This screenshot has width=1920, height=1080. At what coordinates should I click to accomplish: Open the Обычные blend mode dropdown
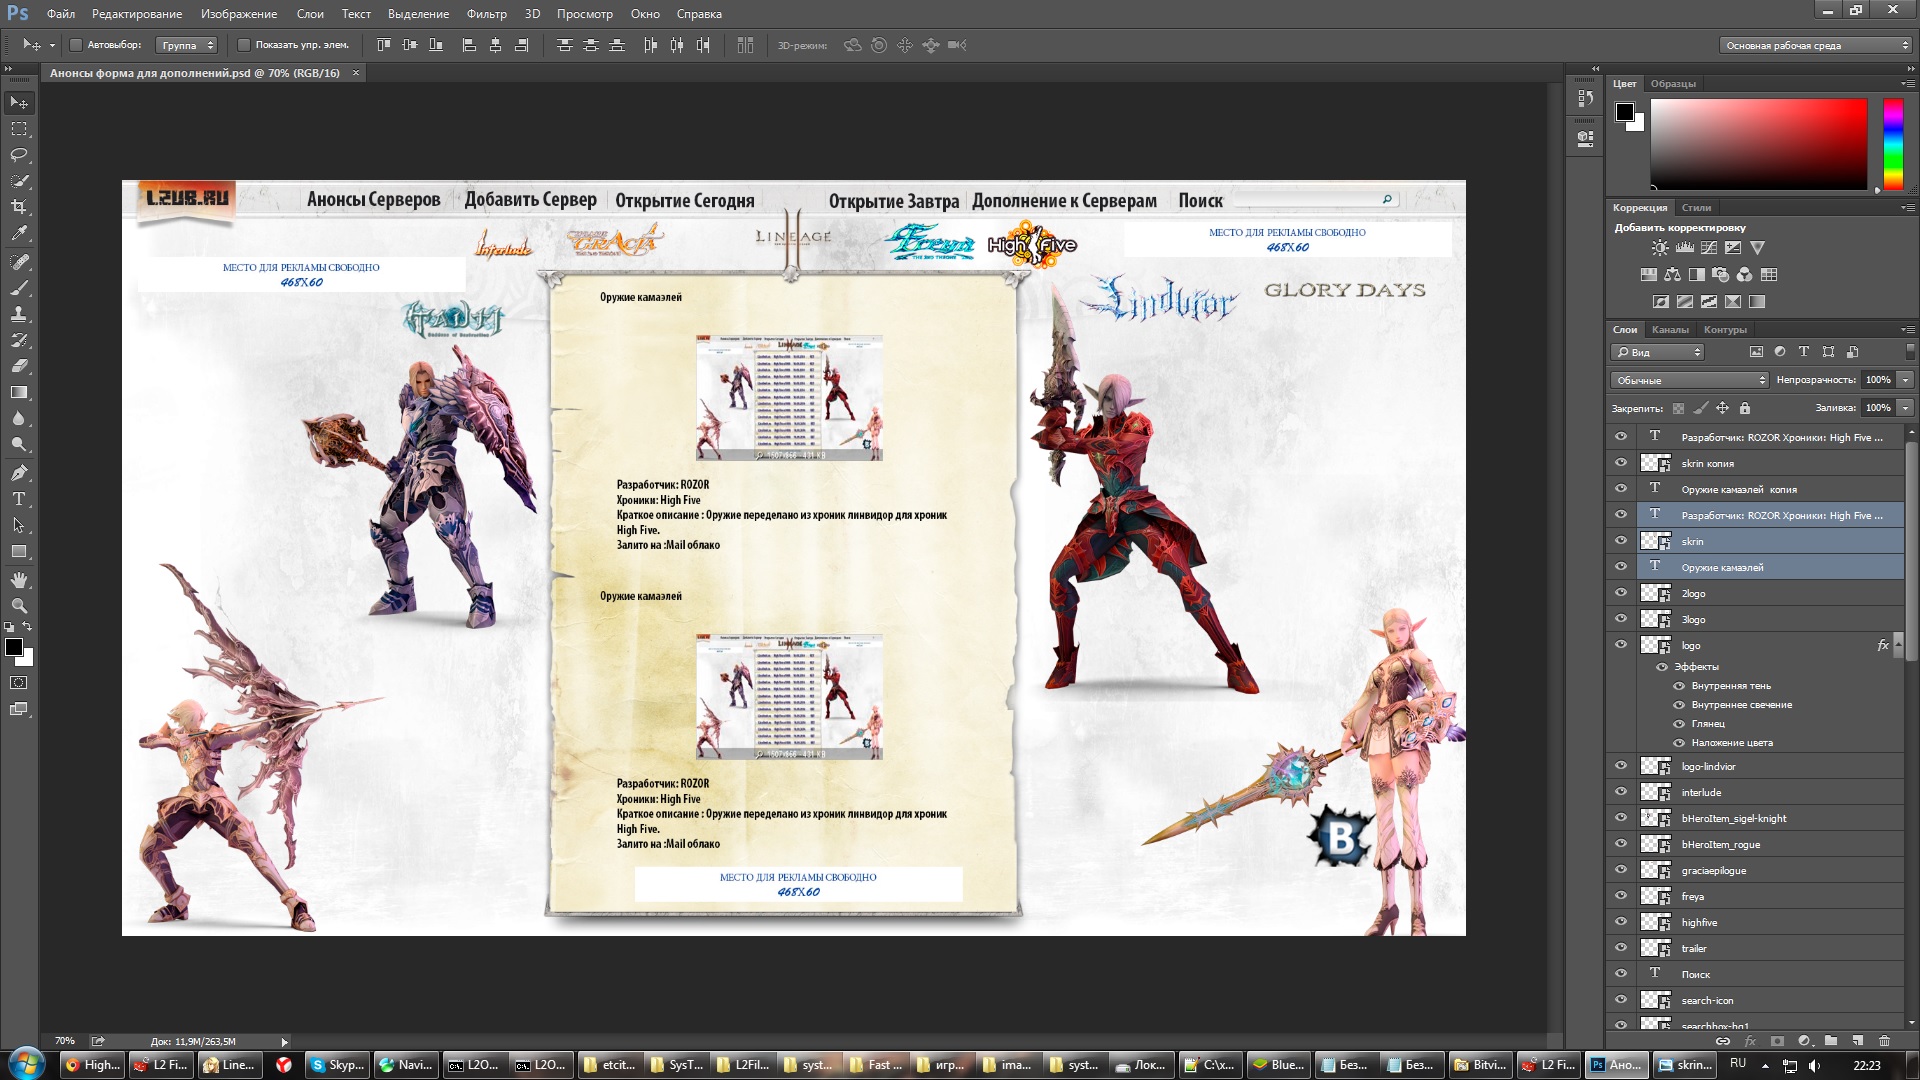pyautogui.click(x=1689, y=380)
